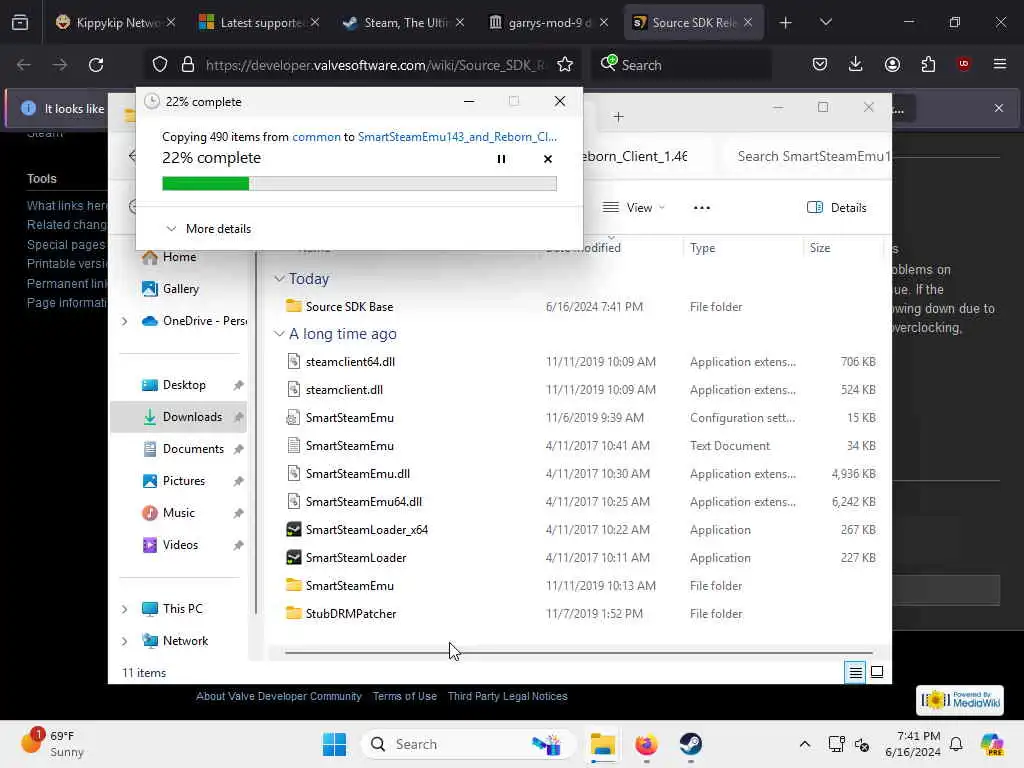Expand More details in copy dialog
This screenshot has height=768, width=1024.
(x=209, y=229)
